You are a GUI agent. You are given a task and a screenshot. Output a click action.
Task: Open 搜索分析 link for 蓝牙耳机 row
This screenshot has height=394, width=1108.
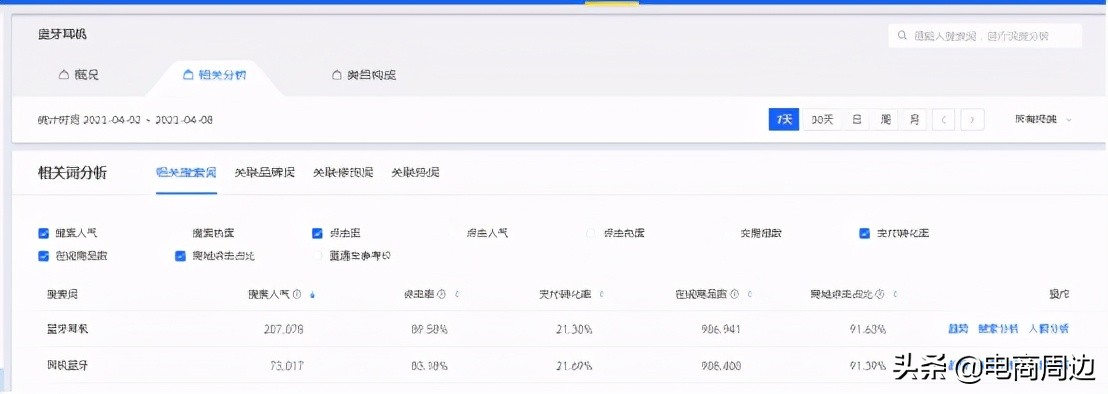point(998,328)
